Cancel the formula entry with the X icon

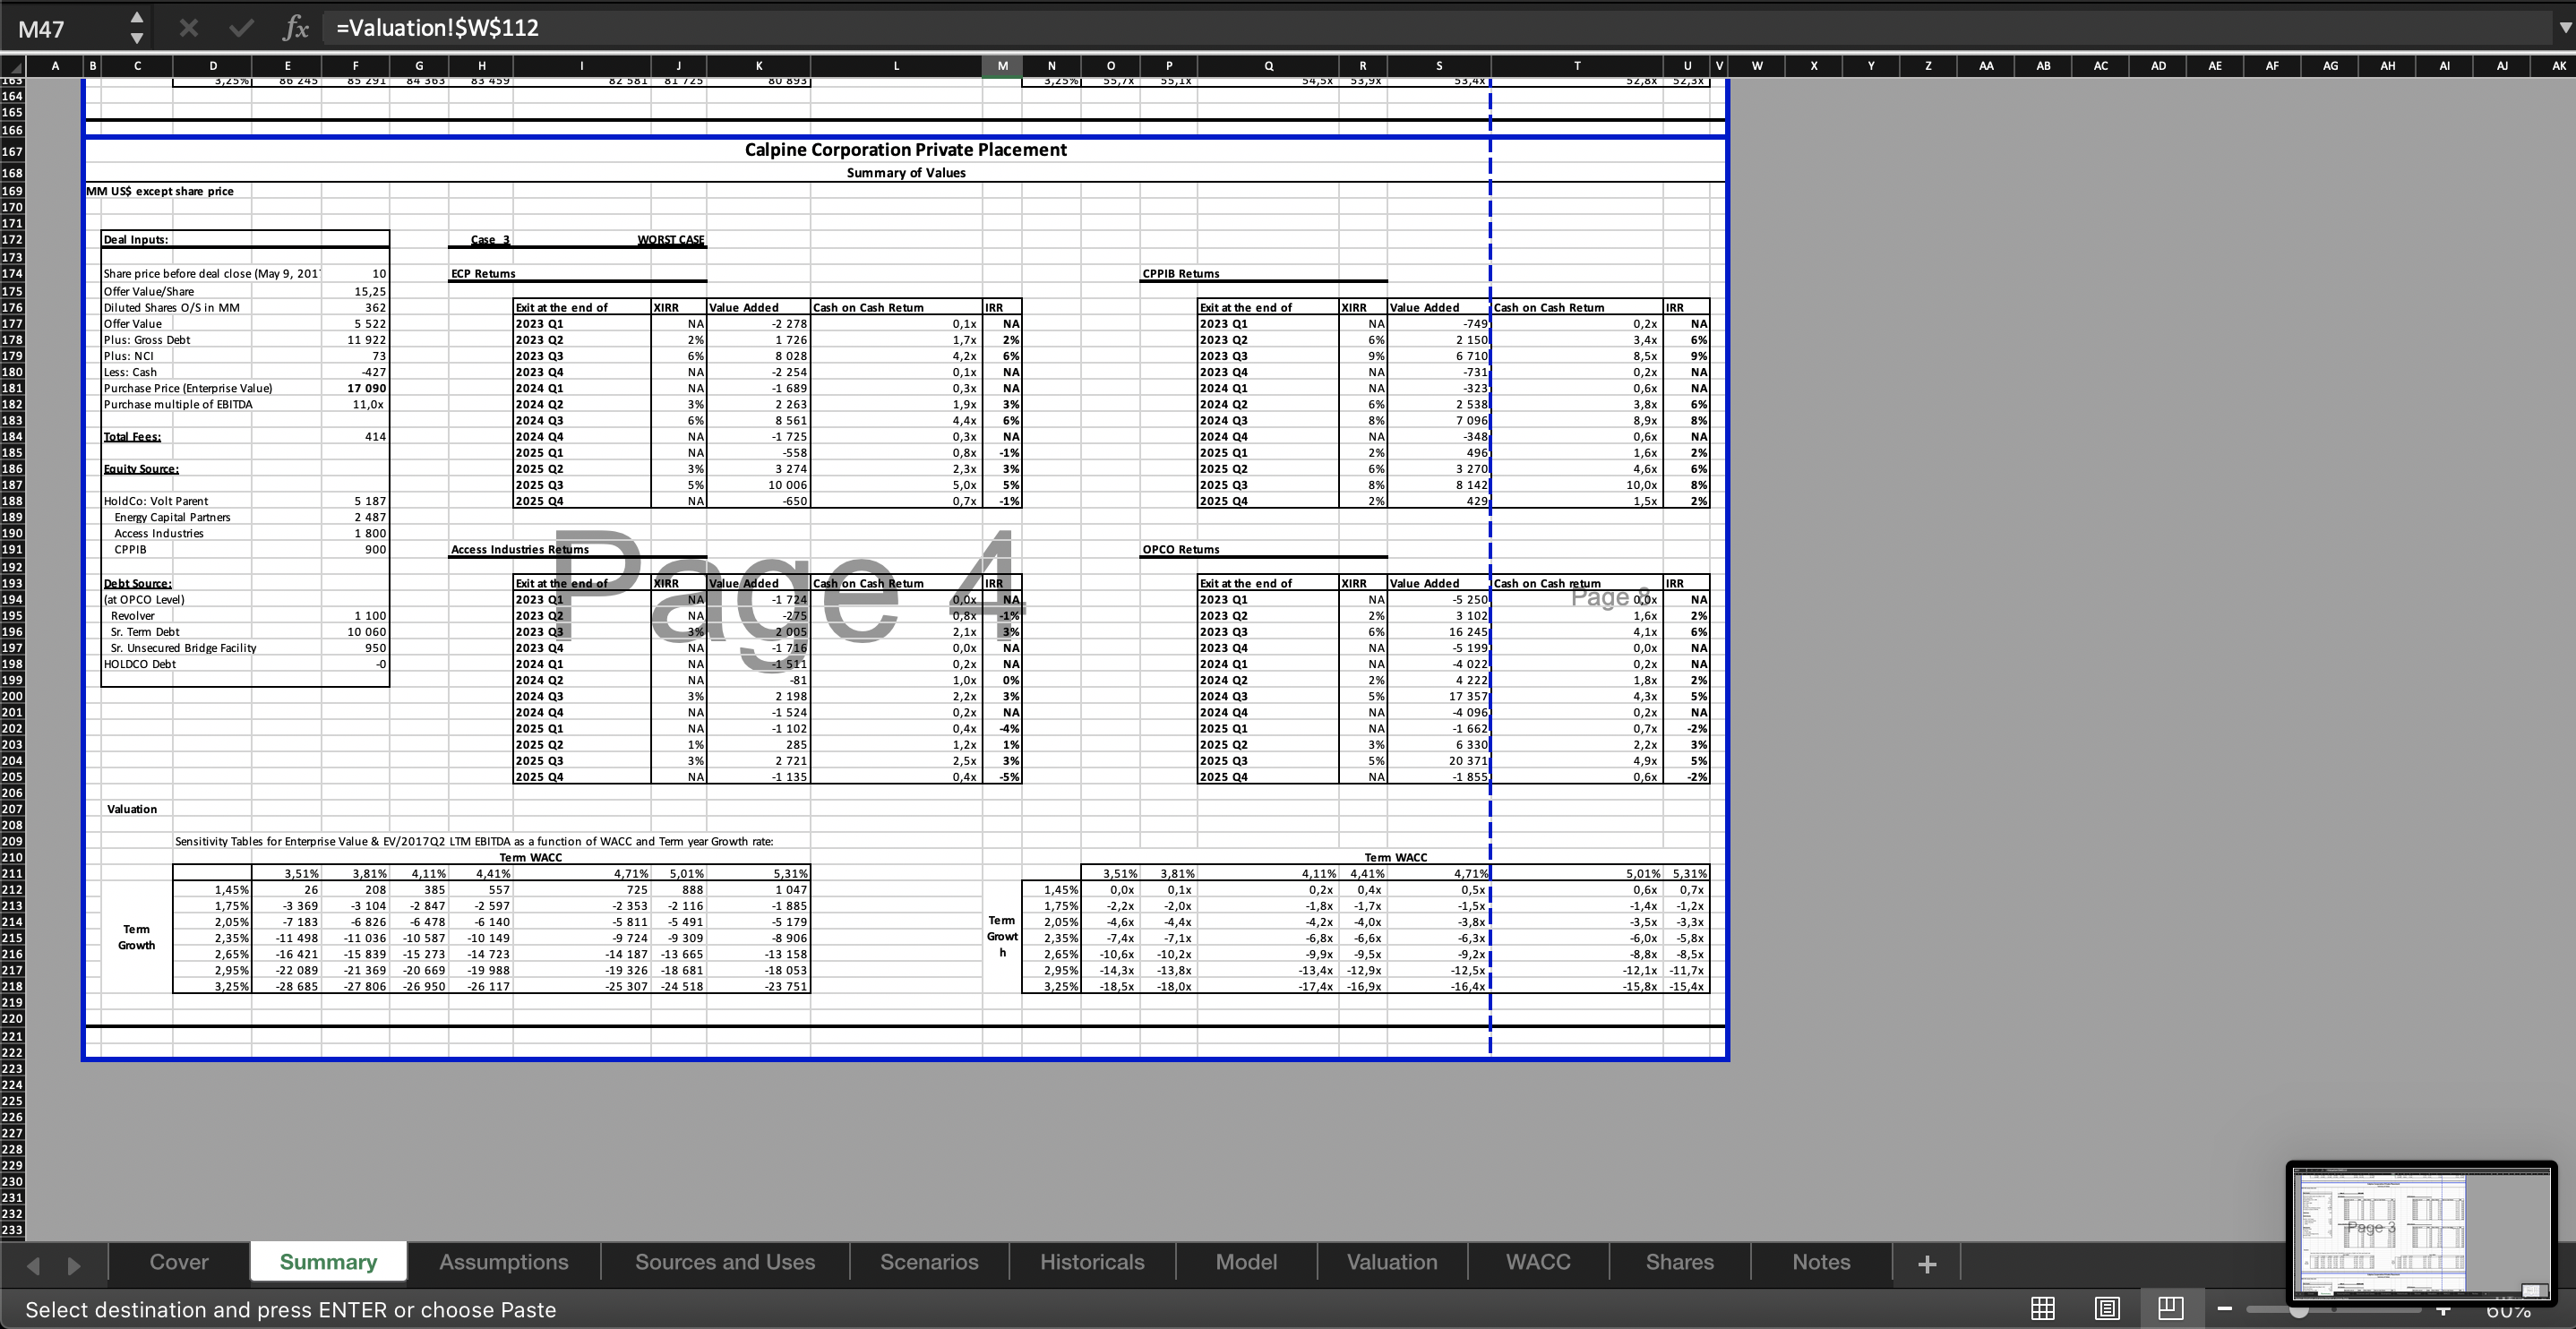tap(188, 28)
